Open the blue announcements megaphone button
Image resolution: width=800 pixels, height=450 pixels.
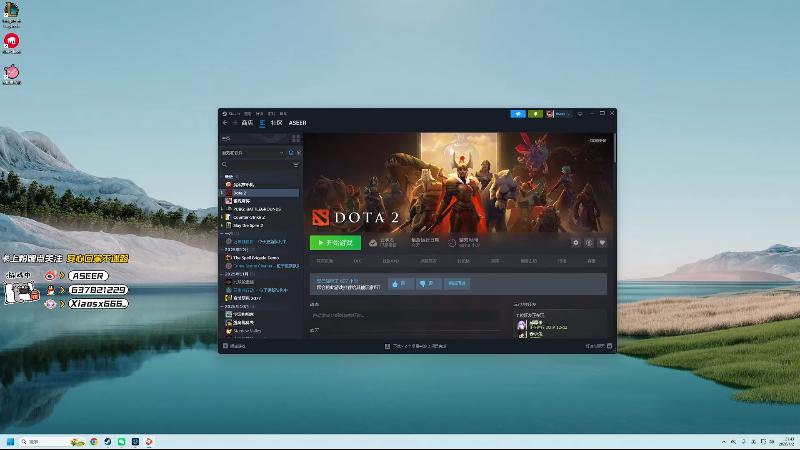pyautogui.click(x=518, y=114)
